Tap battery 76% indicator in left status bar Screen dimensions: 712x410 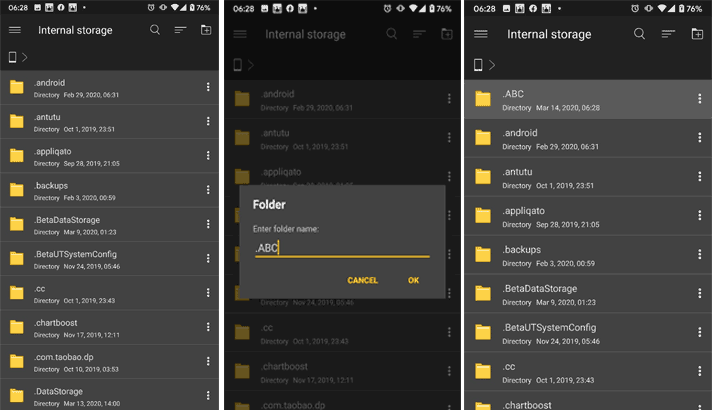199,8
